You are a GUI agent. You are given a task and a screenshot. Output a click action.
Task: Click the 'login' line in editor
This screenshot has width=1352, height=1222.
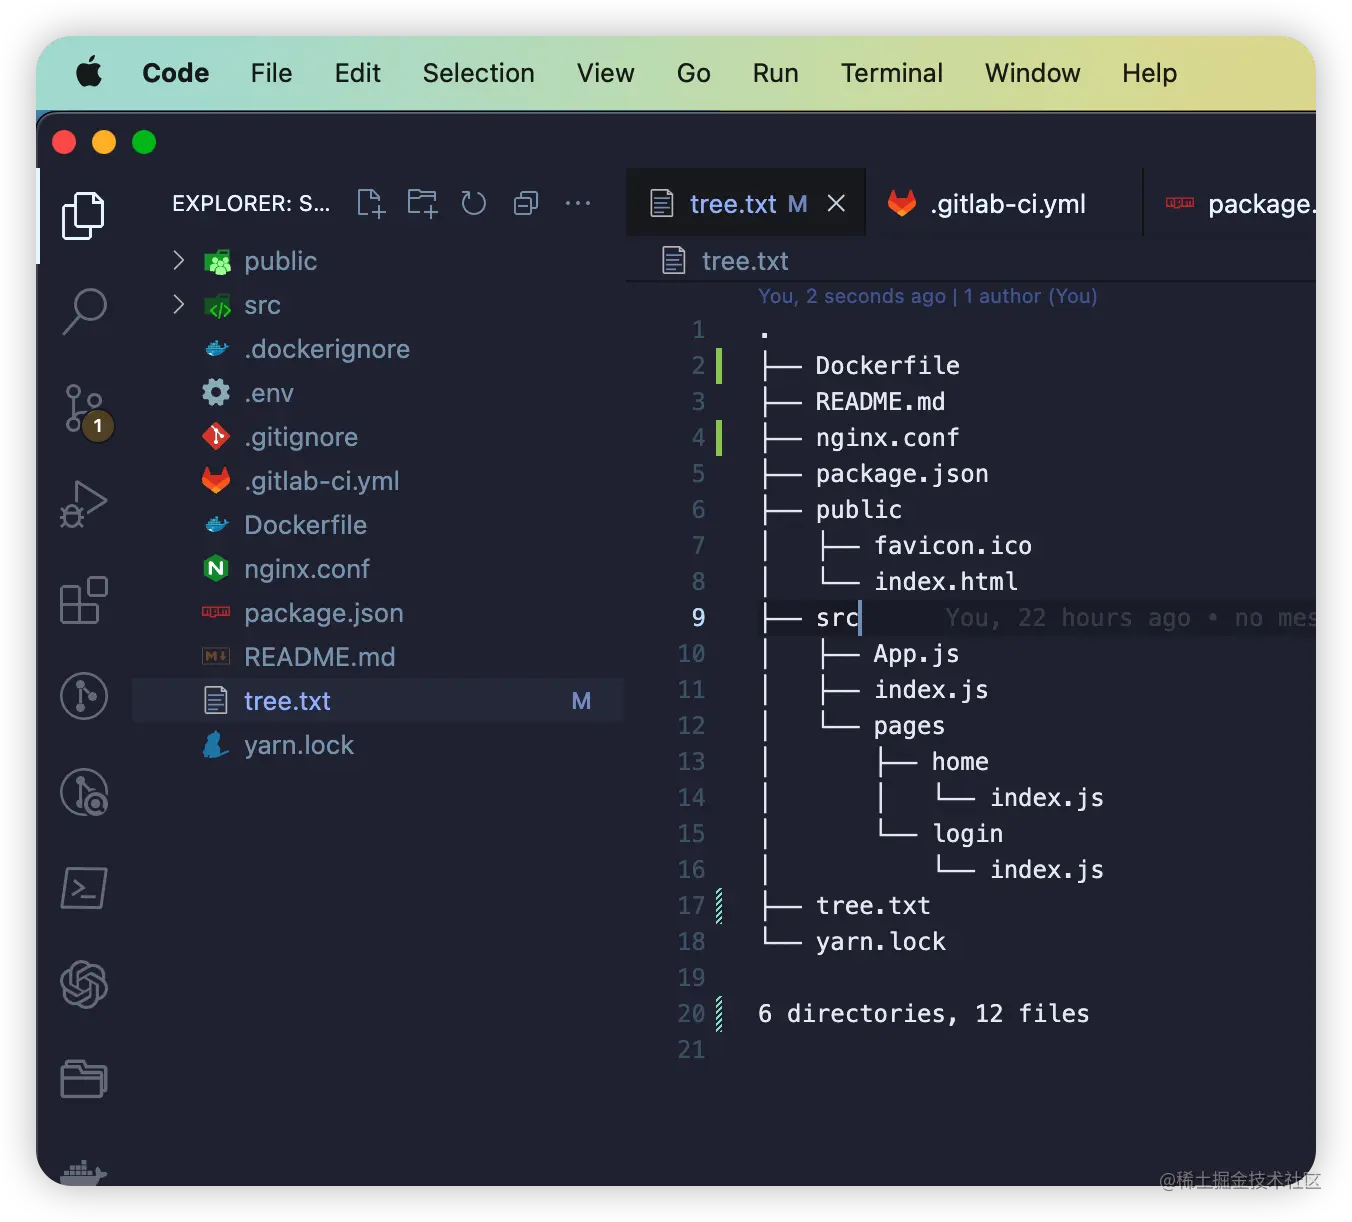click(967, 833)
